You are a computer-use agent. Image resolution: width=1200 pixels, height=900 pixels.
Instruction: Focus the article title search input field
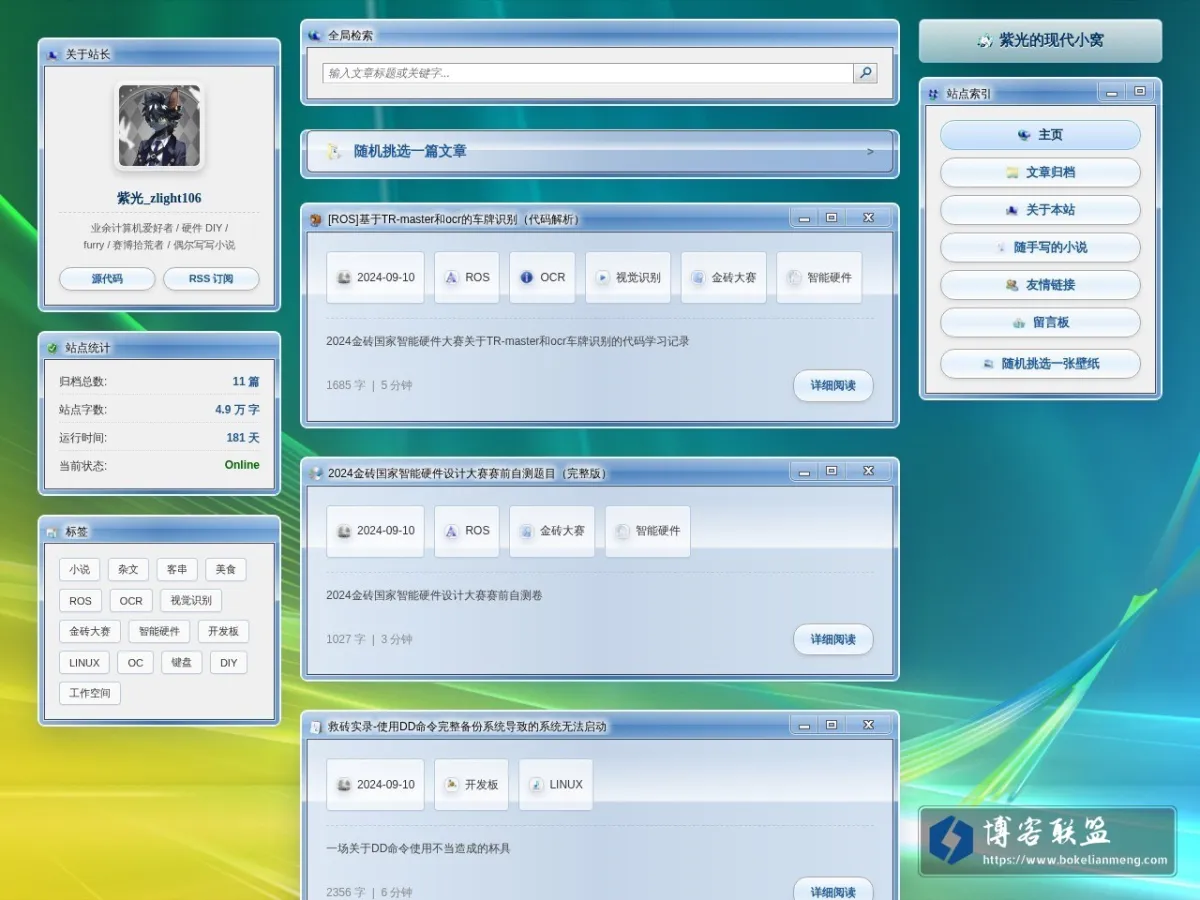588,73
